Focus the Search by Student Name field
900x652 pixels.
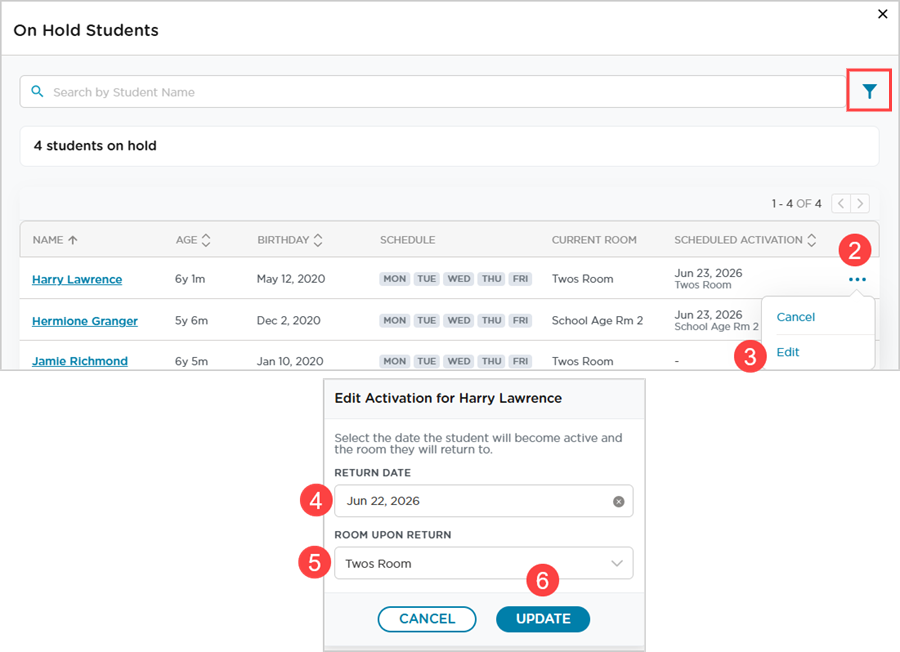coord(433,92)
